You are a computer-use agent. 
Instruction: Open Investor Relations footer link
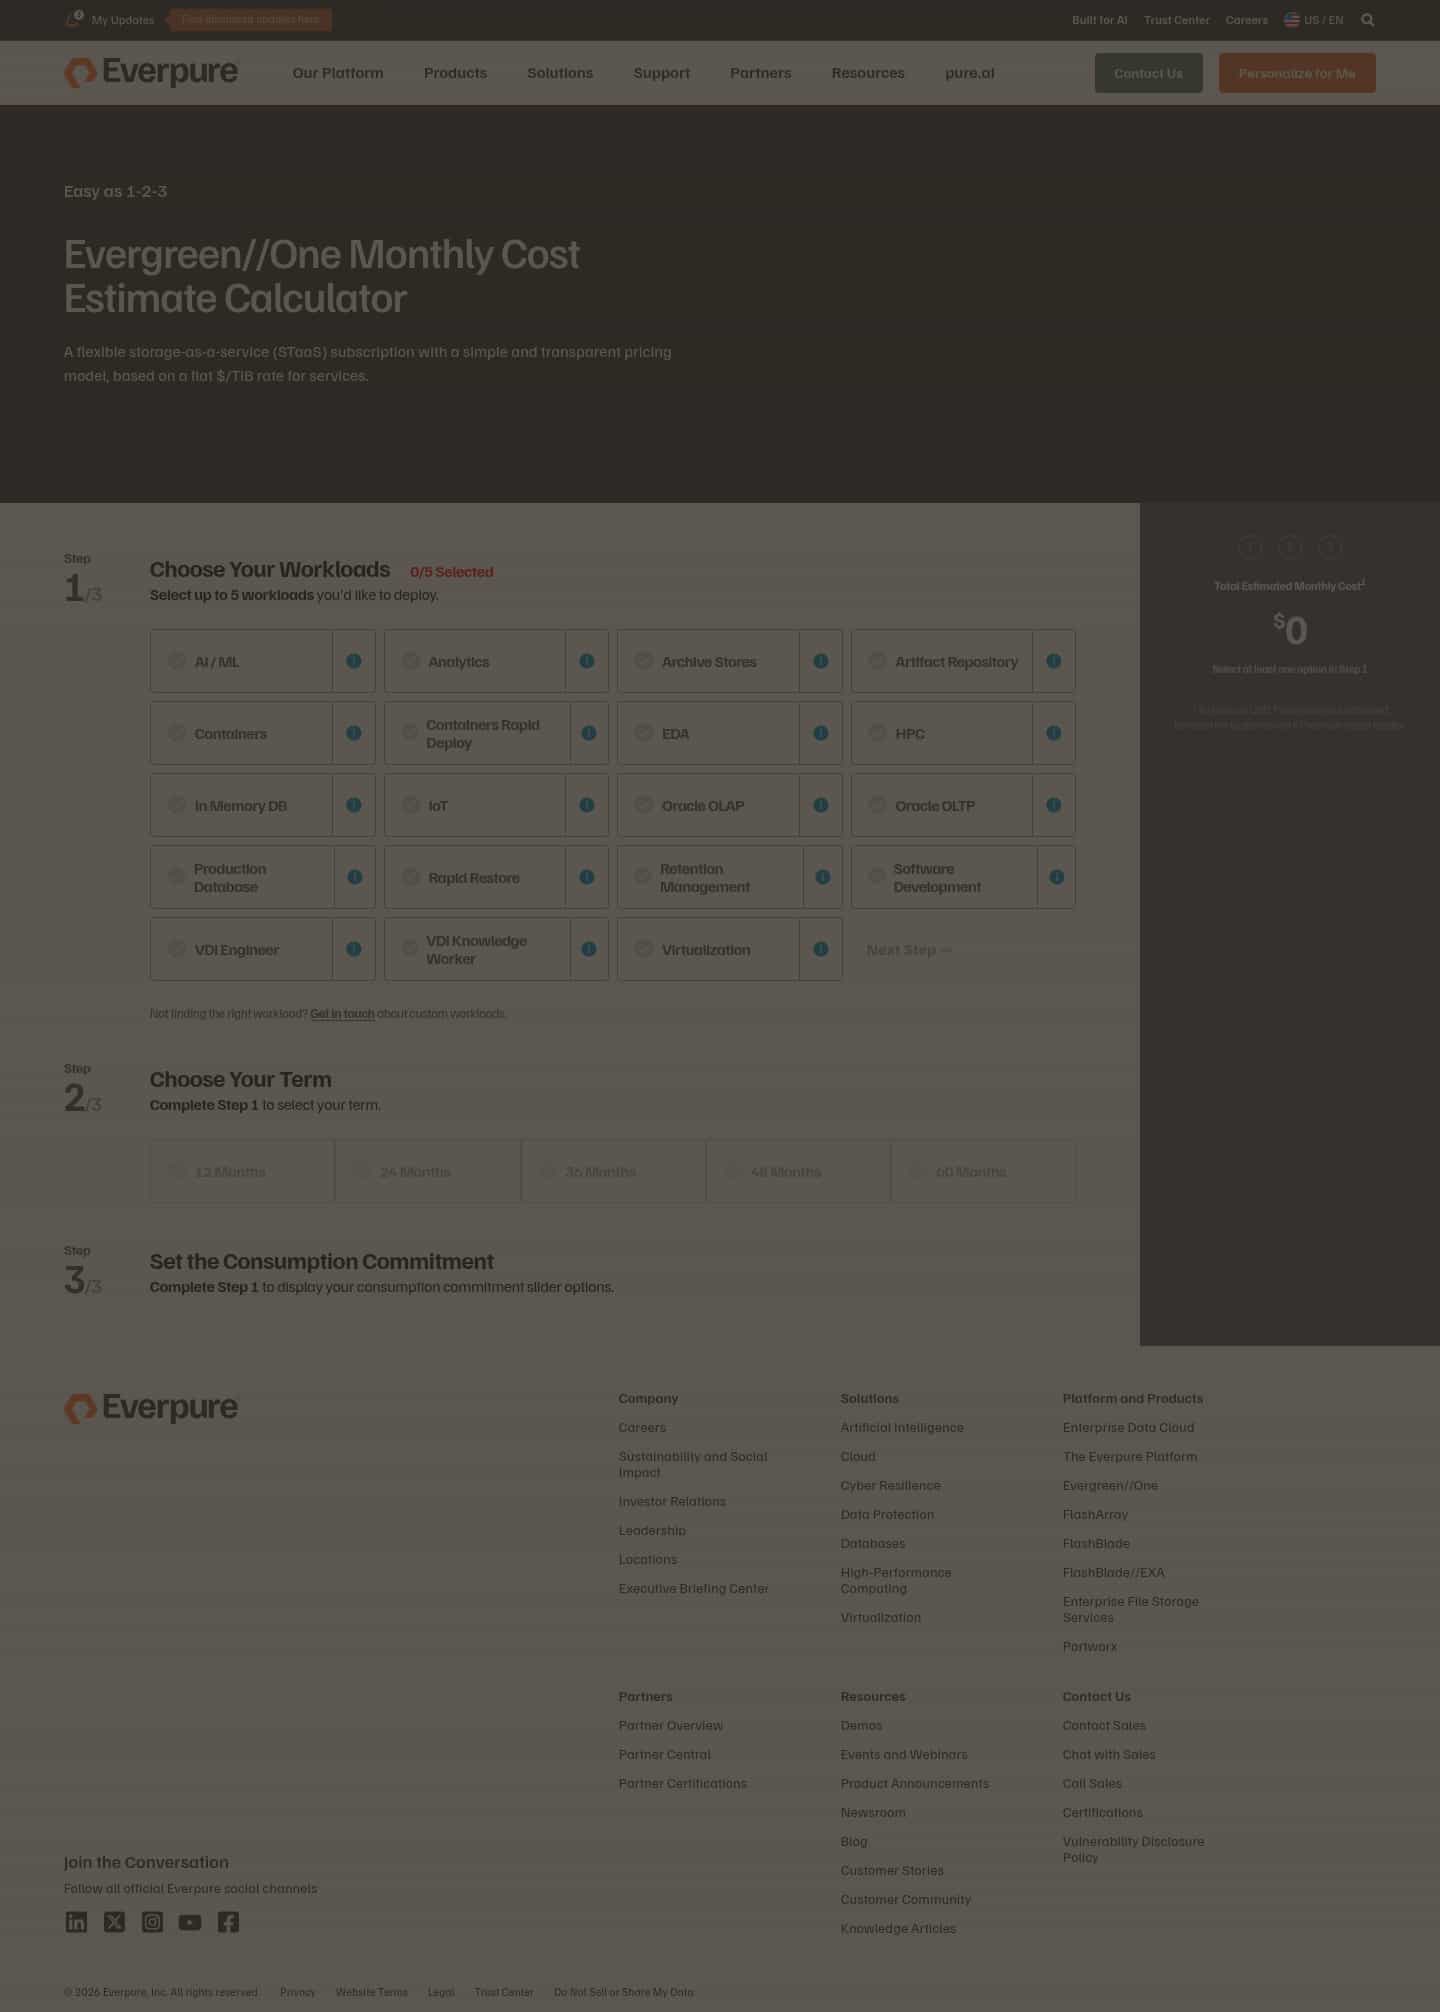click(x=672, y=1501)
